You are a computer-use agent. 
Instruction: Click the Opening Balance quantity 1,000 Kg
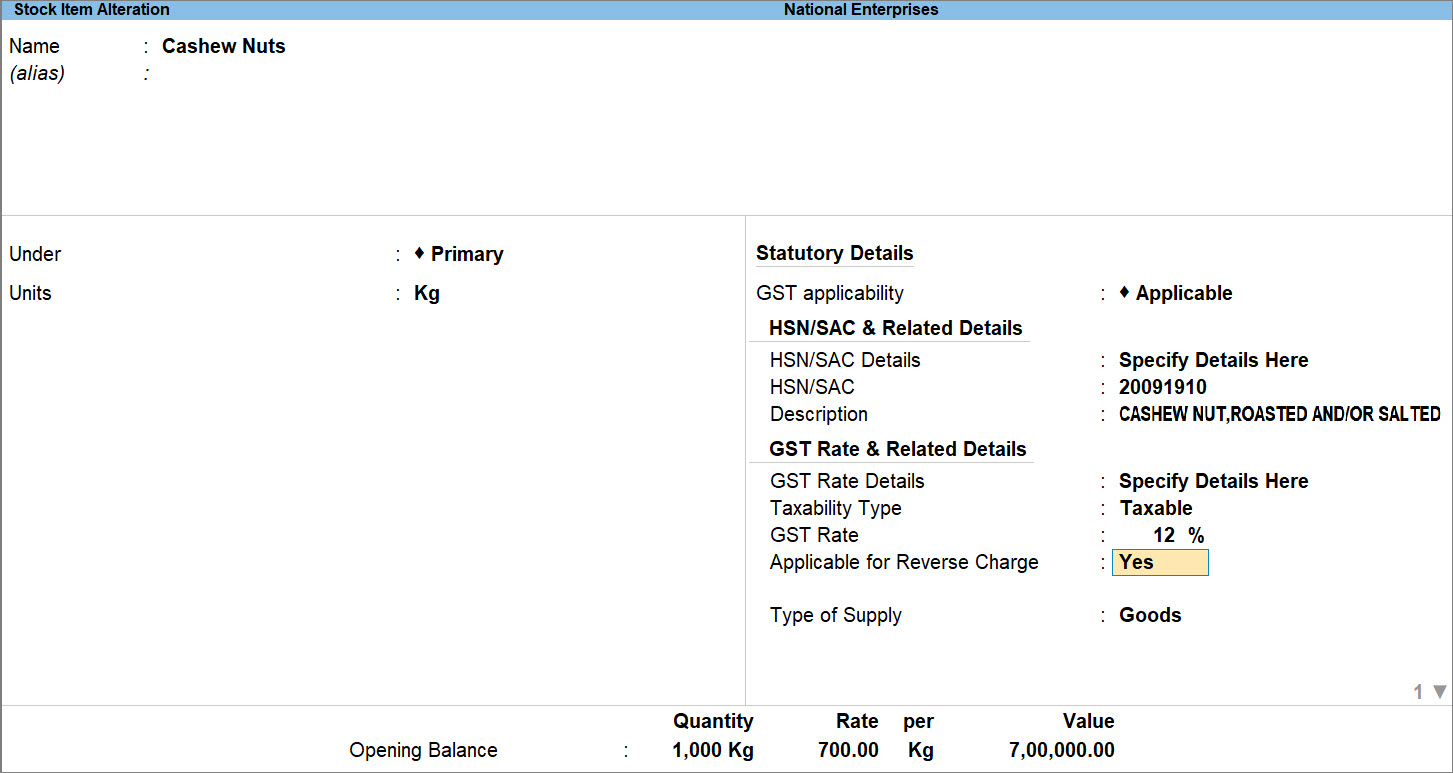click(x=713, y=750)
